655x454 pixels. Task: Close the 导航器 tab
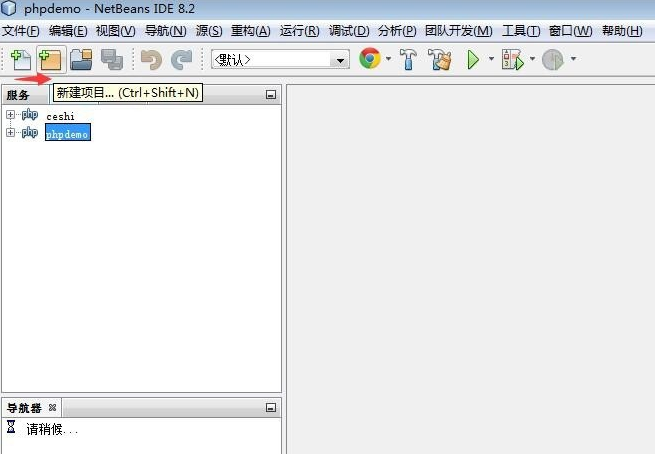coord(52,407)
